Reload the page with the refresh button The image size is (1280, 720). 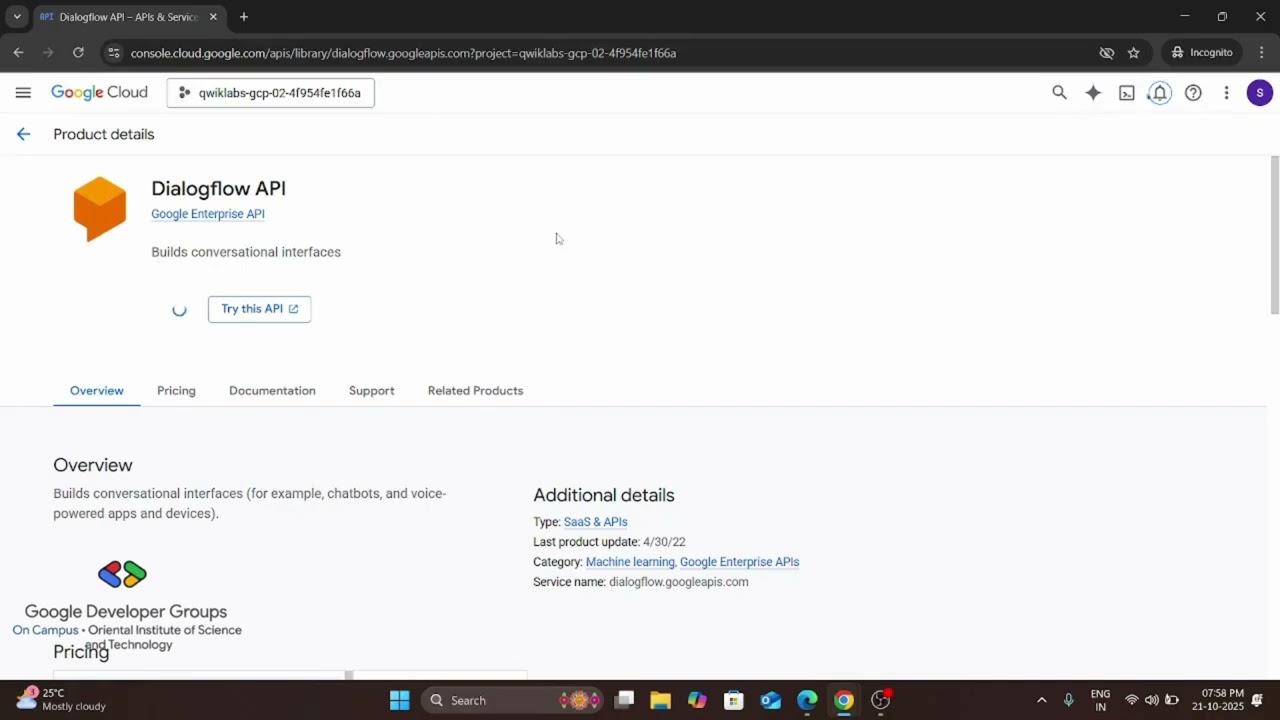(78, 52)
